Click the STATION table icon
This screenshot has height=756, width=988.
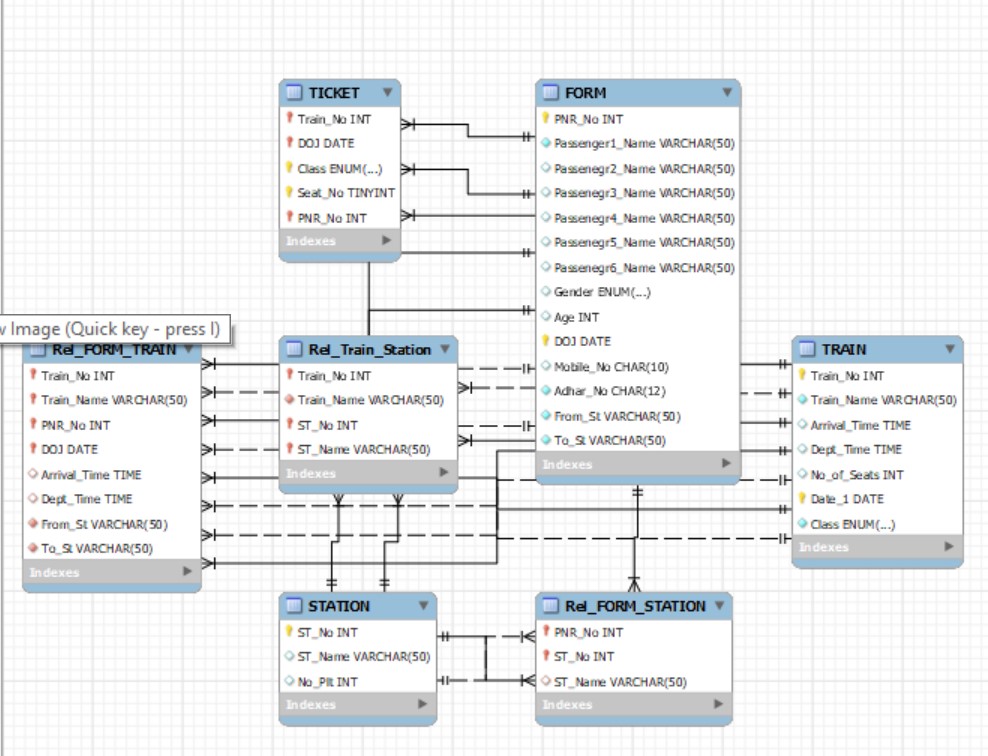pos(294,606)
